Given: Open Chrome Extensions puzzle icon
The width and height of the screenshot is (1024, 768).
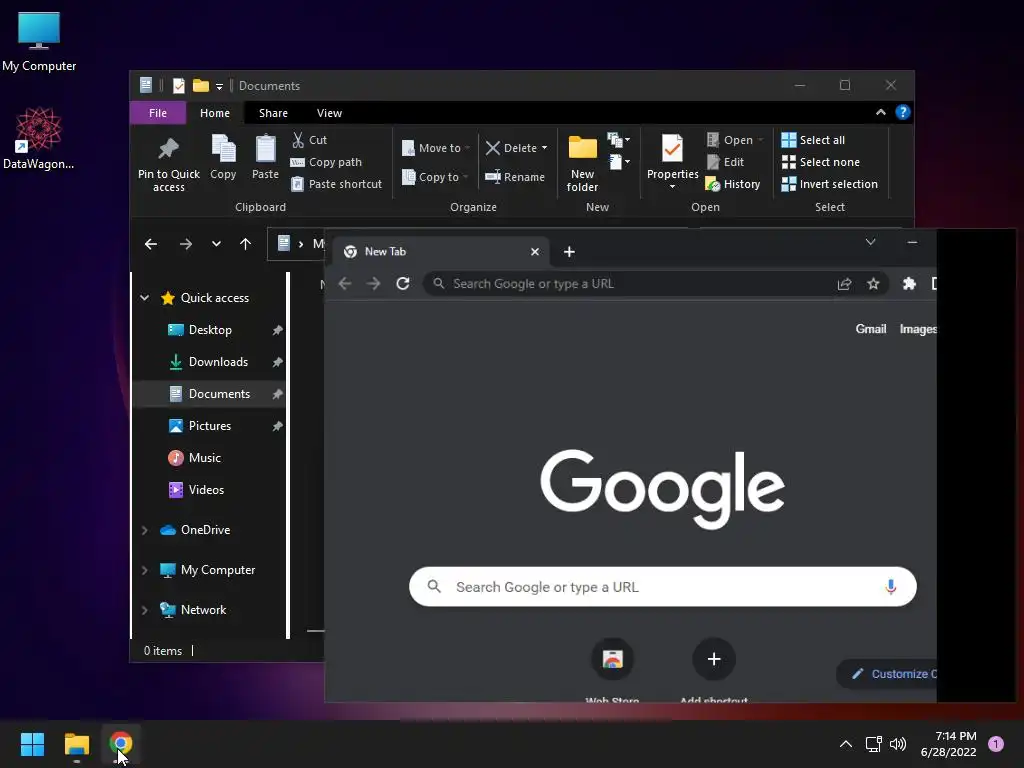Looking at the screenshot, I should [909, 283].
